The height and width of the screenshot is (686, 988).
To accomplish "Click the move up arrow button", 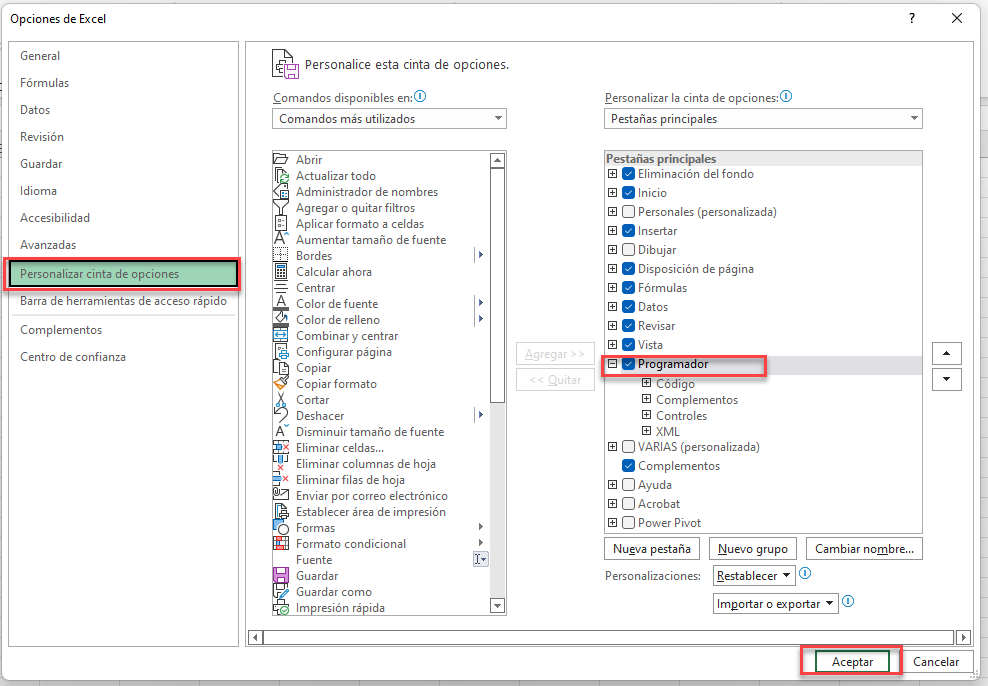I will [x=946, y=353].
